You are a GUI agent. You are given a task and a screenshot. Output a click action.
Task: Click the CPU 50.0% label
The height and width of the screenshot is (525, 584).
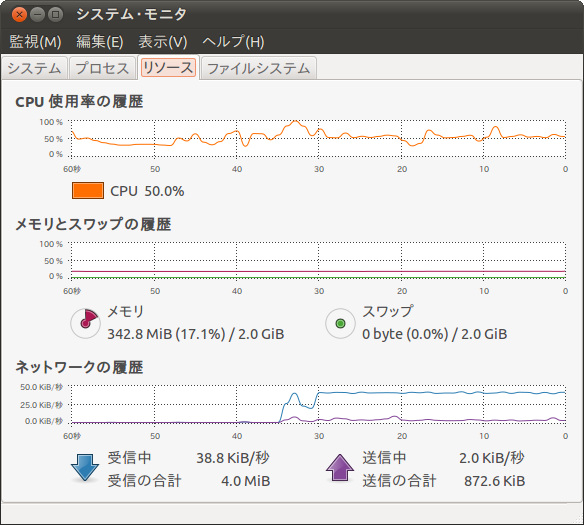point(147,191)
